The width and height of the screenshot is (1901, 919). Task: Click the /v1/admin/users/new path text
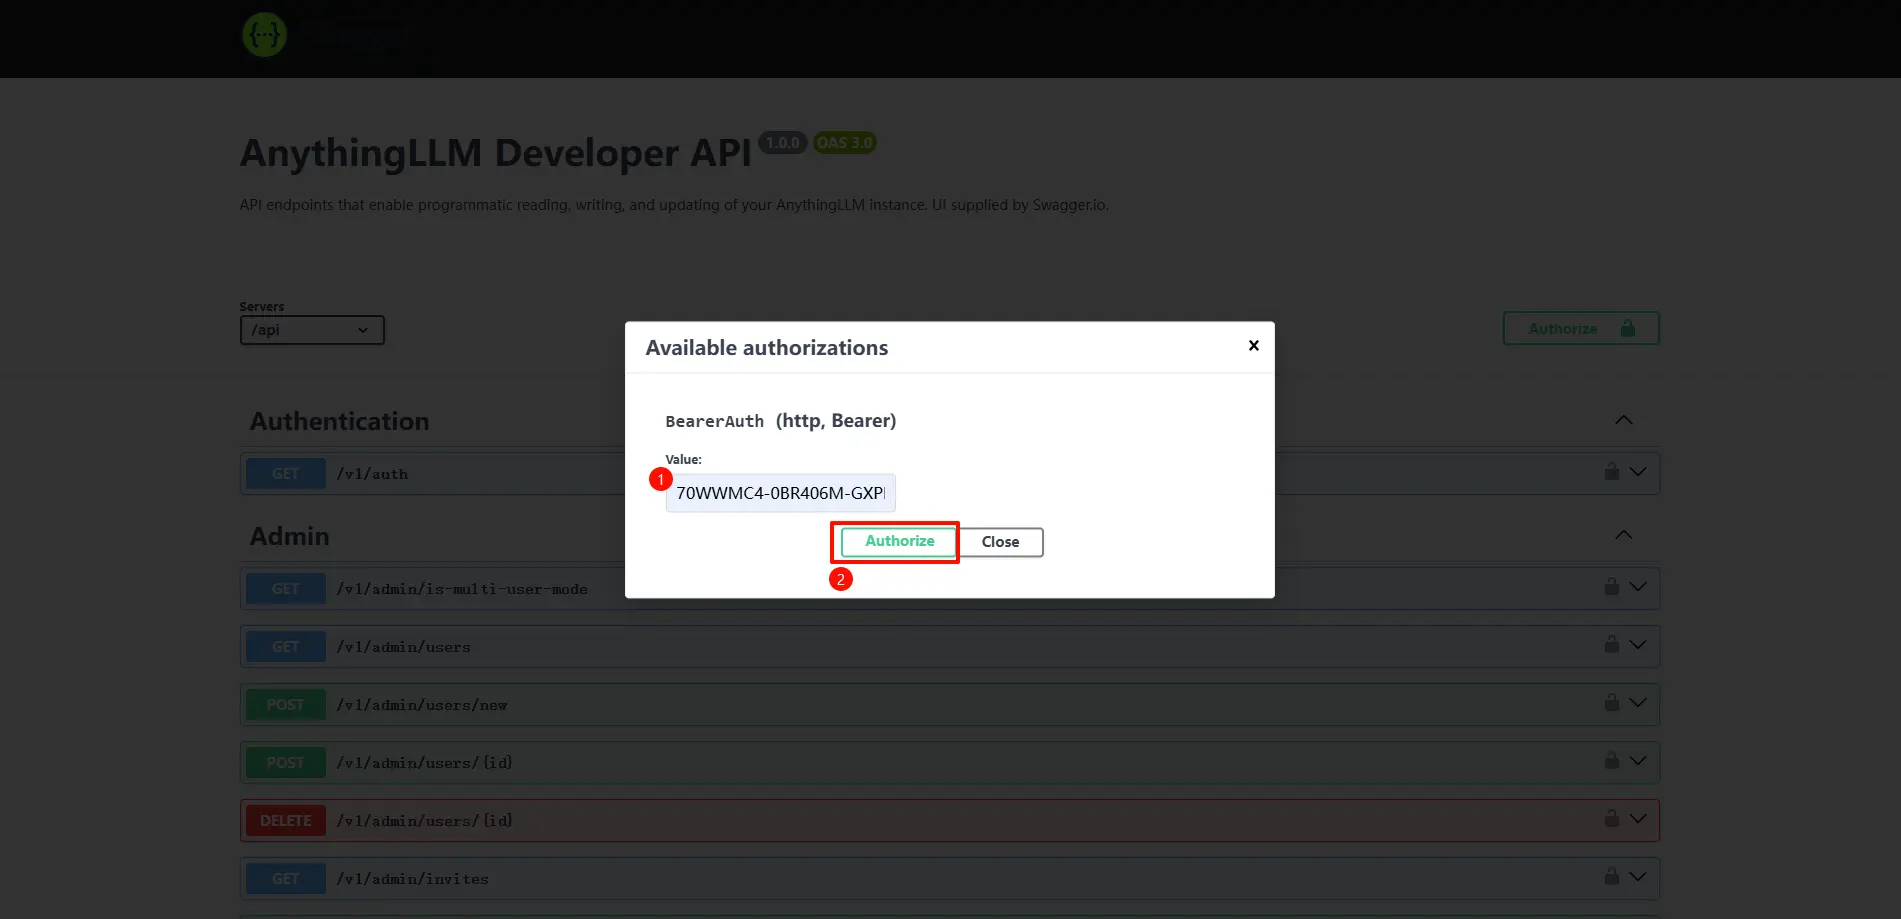click(x=422, y=705)
